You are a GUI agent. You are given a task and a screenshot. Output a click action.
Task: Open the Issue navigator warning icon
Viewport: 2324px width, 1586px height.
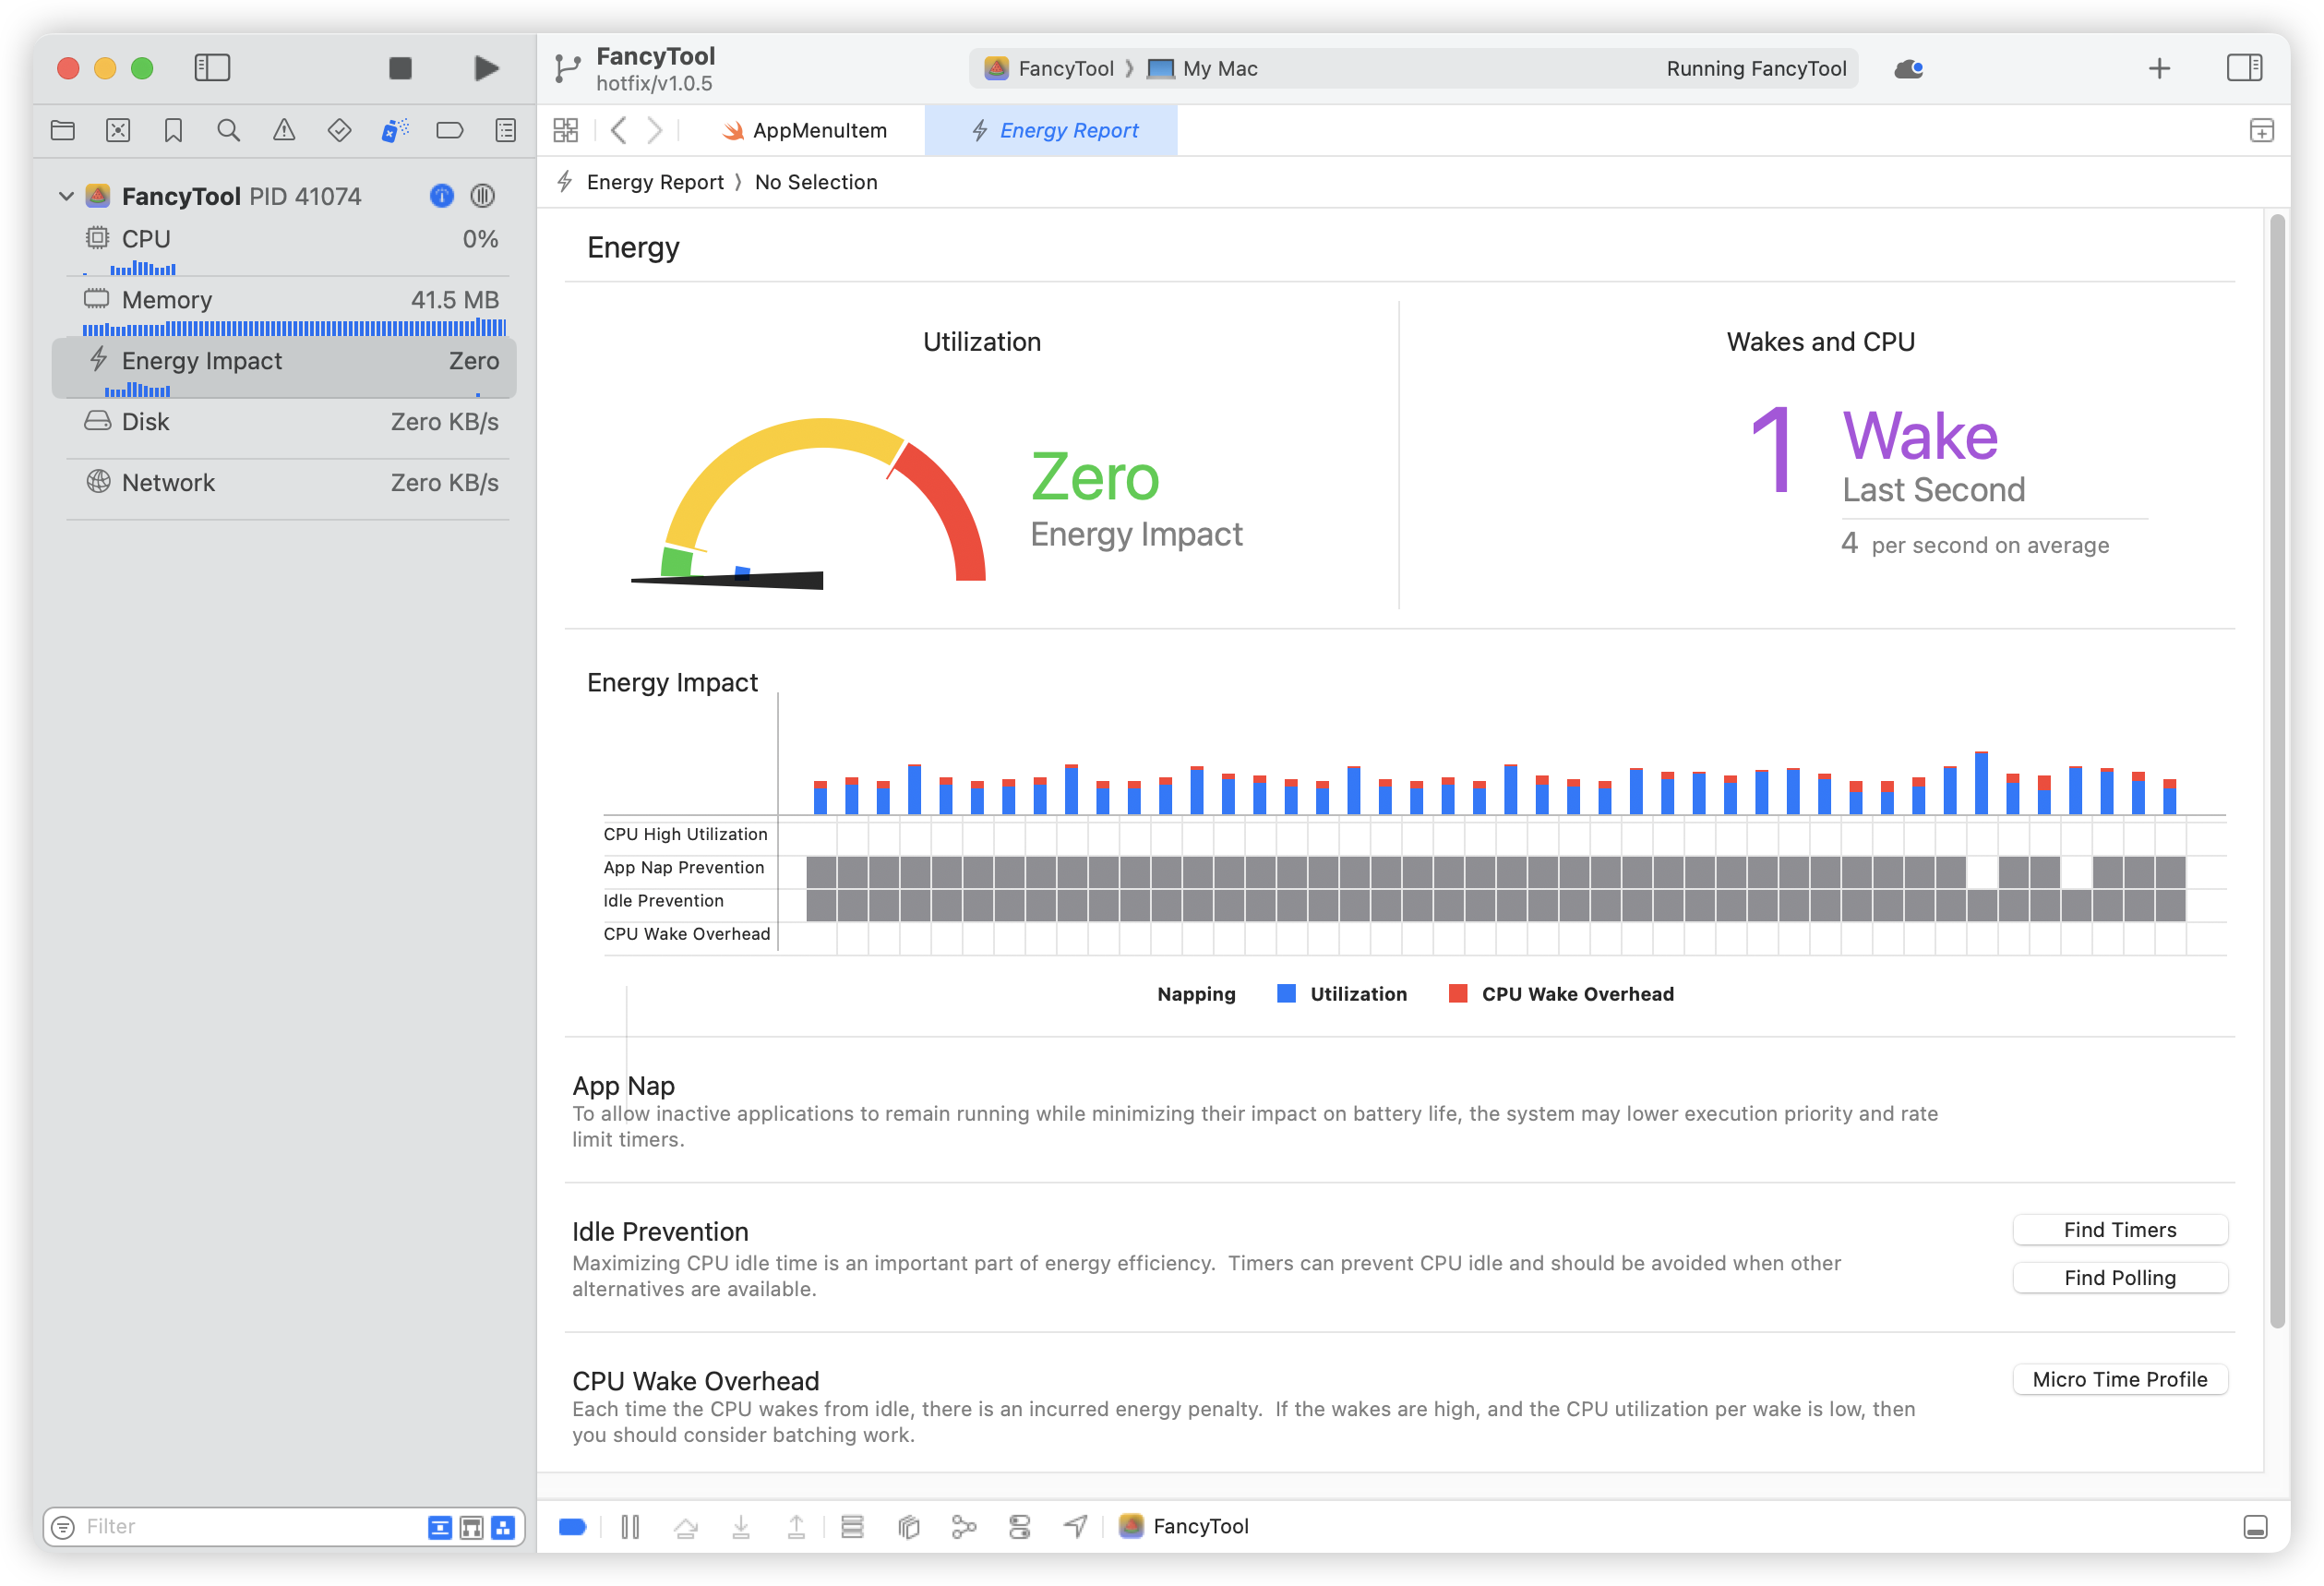pos(284,130)
